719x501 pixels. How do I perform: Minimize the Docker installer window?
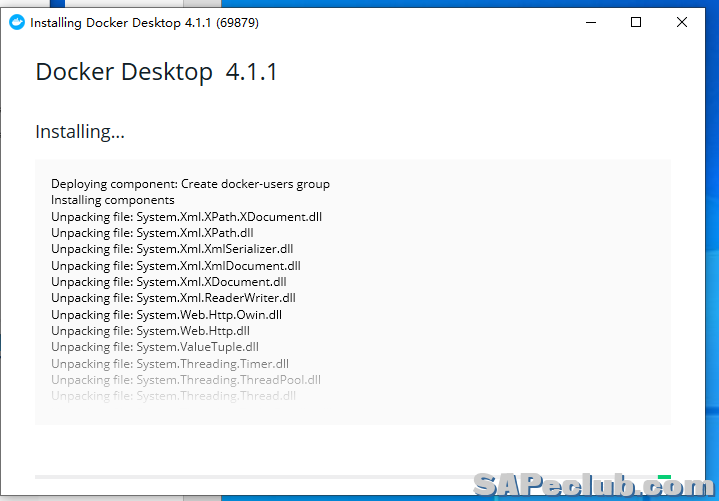(x=589, y=22)
